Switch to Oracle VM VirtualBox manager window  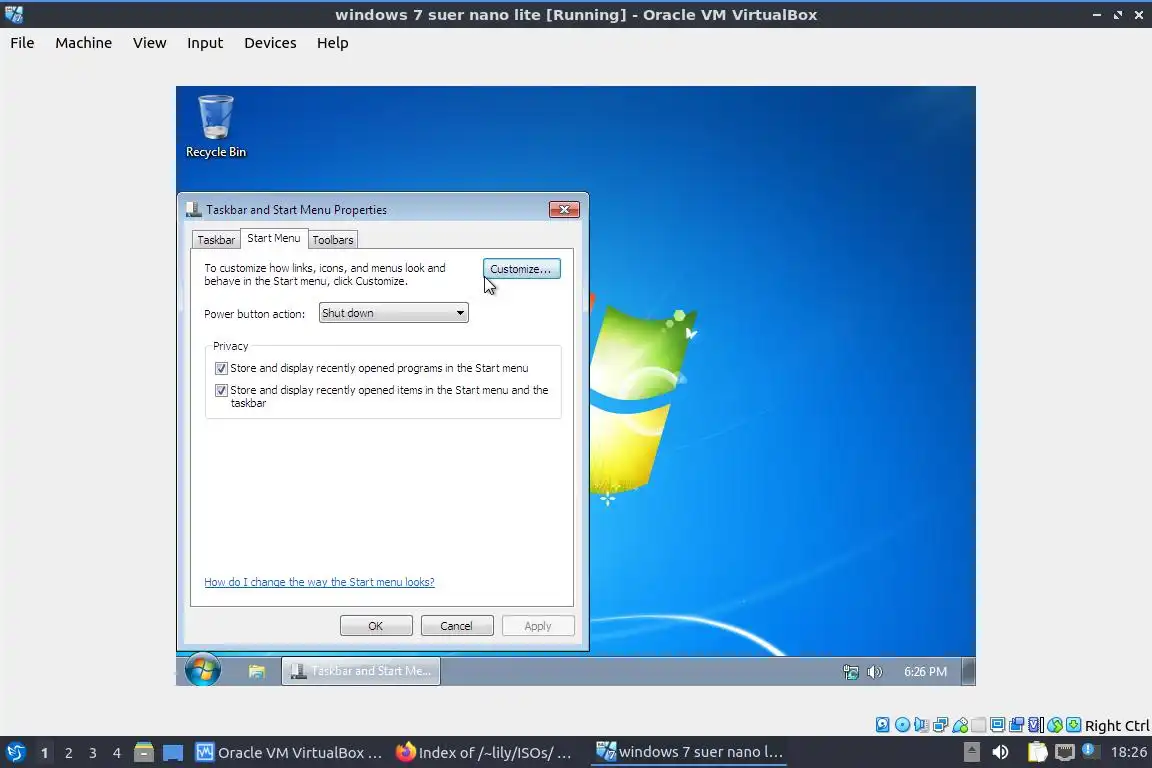point(289,753)
